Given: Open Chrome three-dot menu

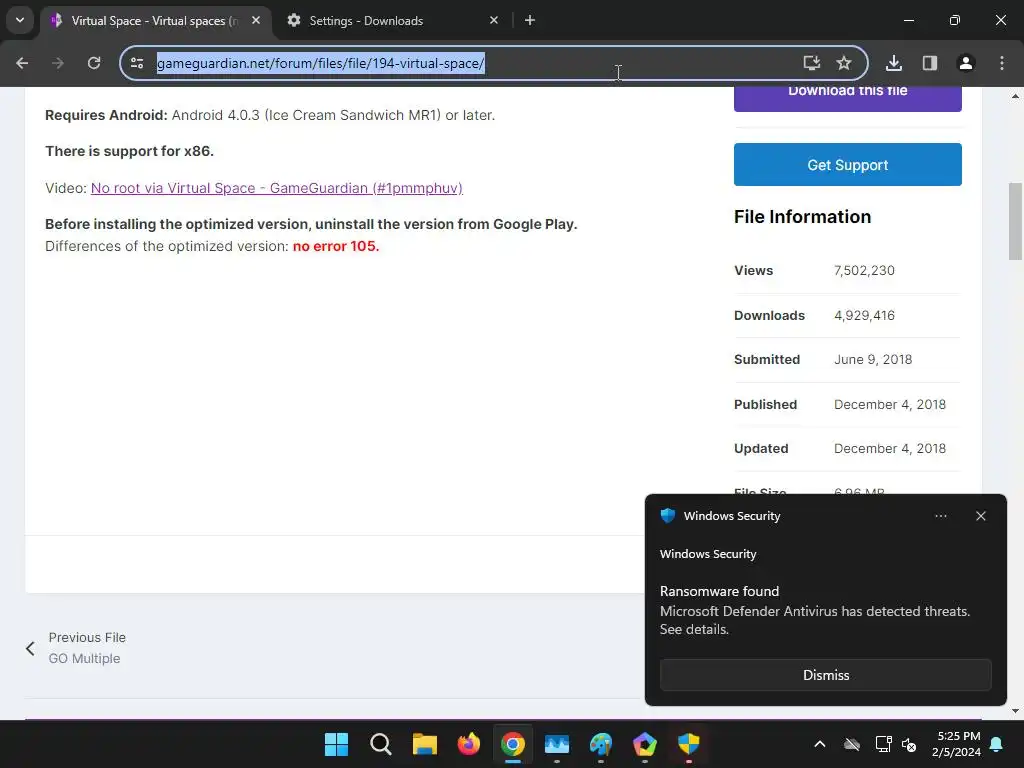Looking at the screenshot, I should click(x=1001, y=63).
